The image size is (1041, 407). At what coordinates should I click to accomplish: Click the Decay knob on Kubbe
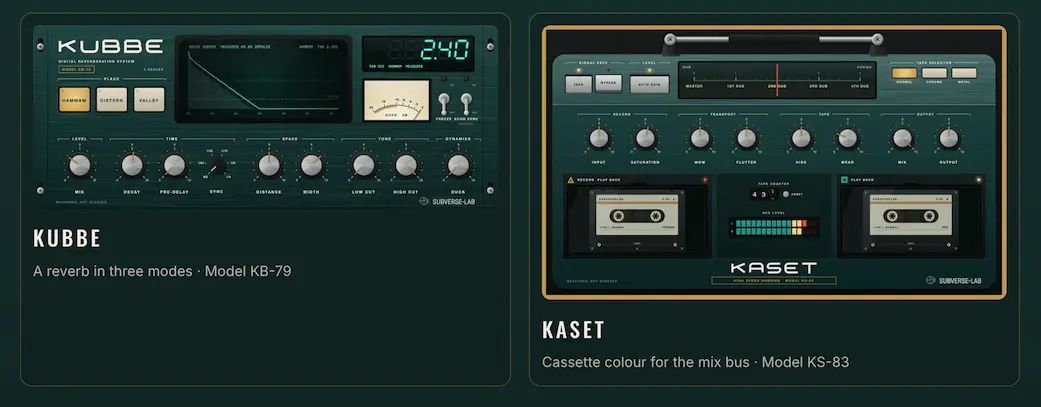pos(132,165)
